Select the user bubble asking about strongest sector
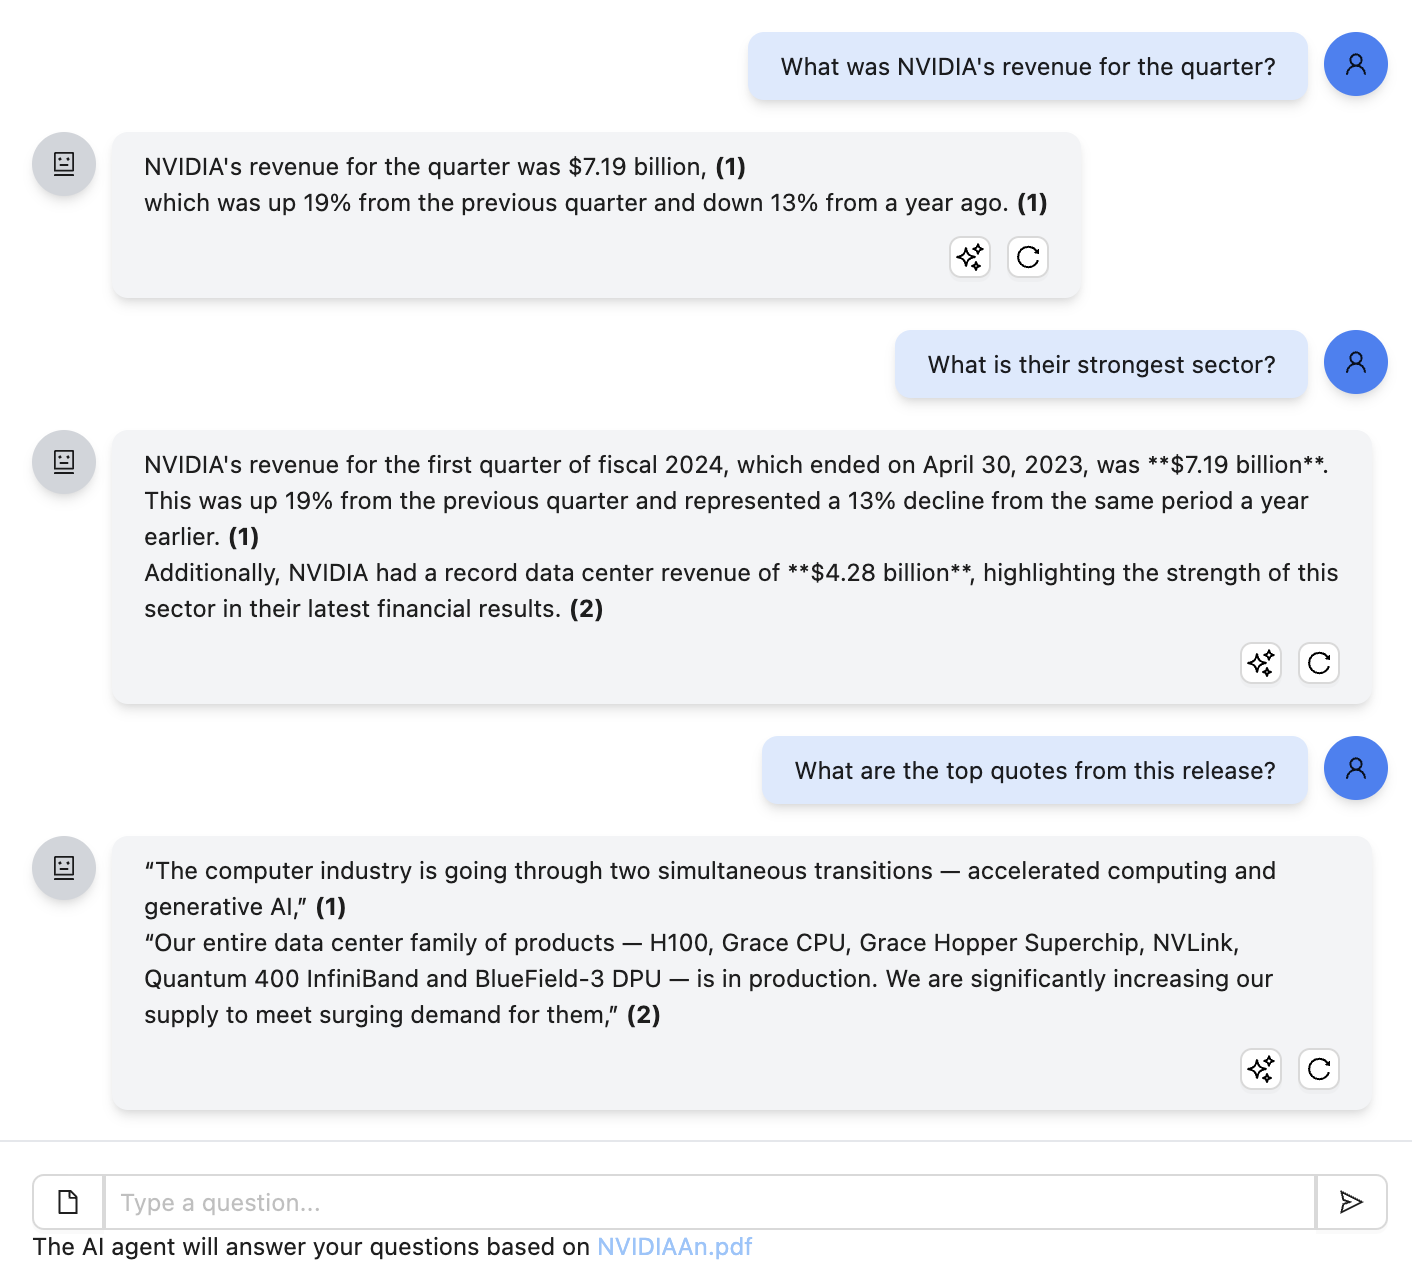Screen dimensions: 1412x1274 coord(1100,364)
